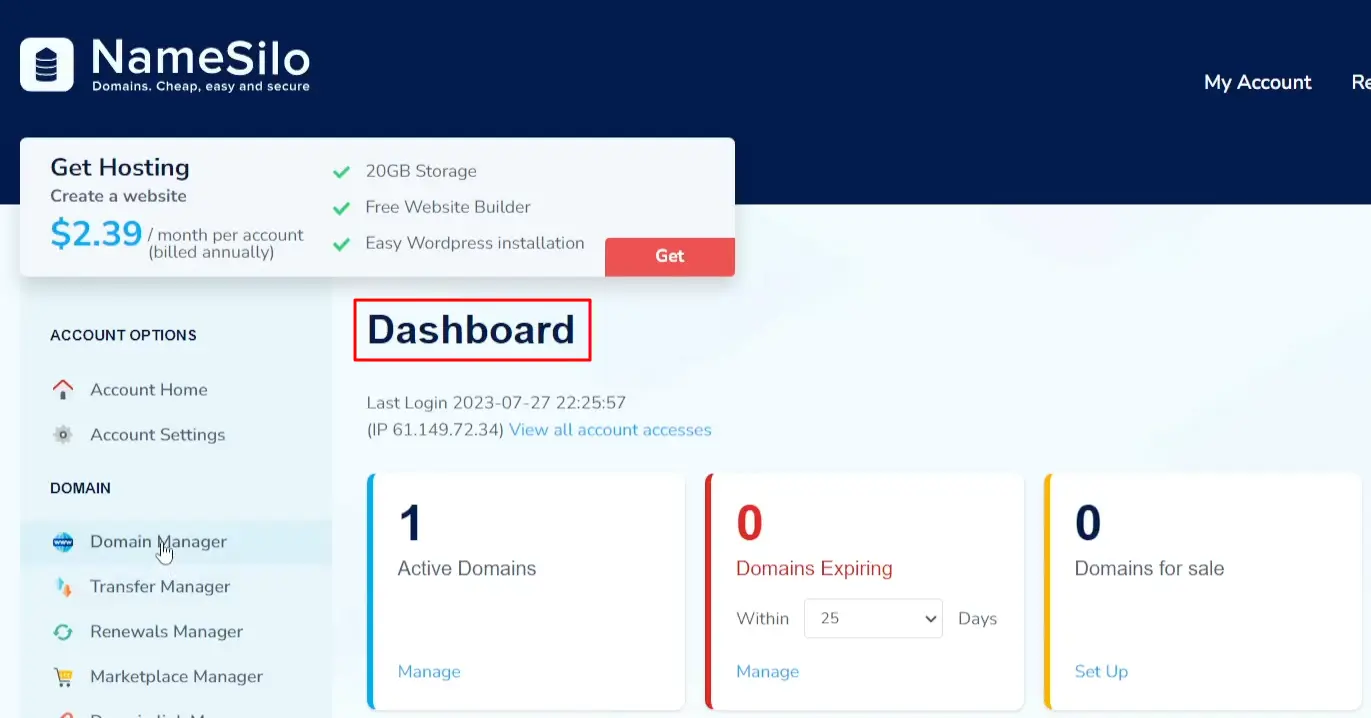Click the Easy Wordpress installation text

[475, 243]
